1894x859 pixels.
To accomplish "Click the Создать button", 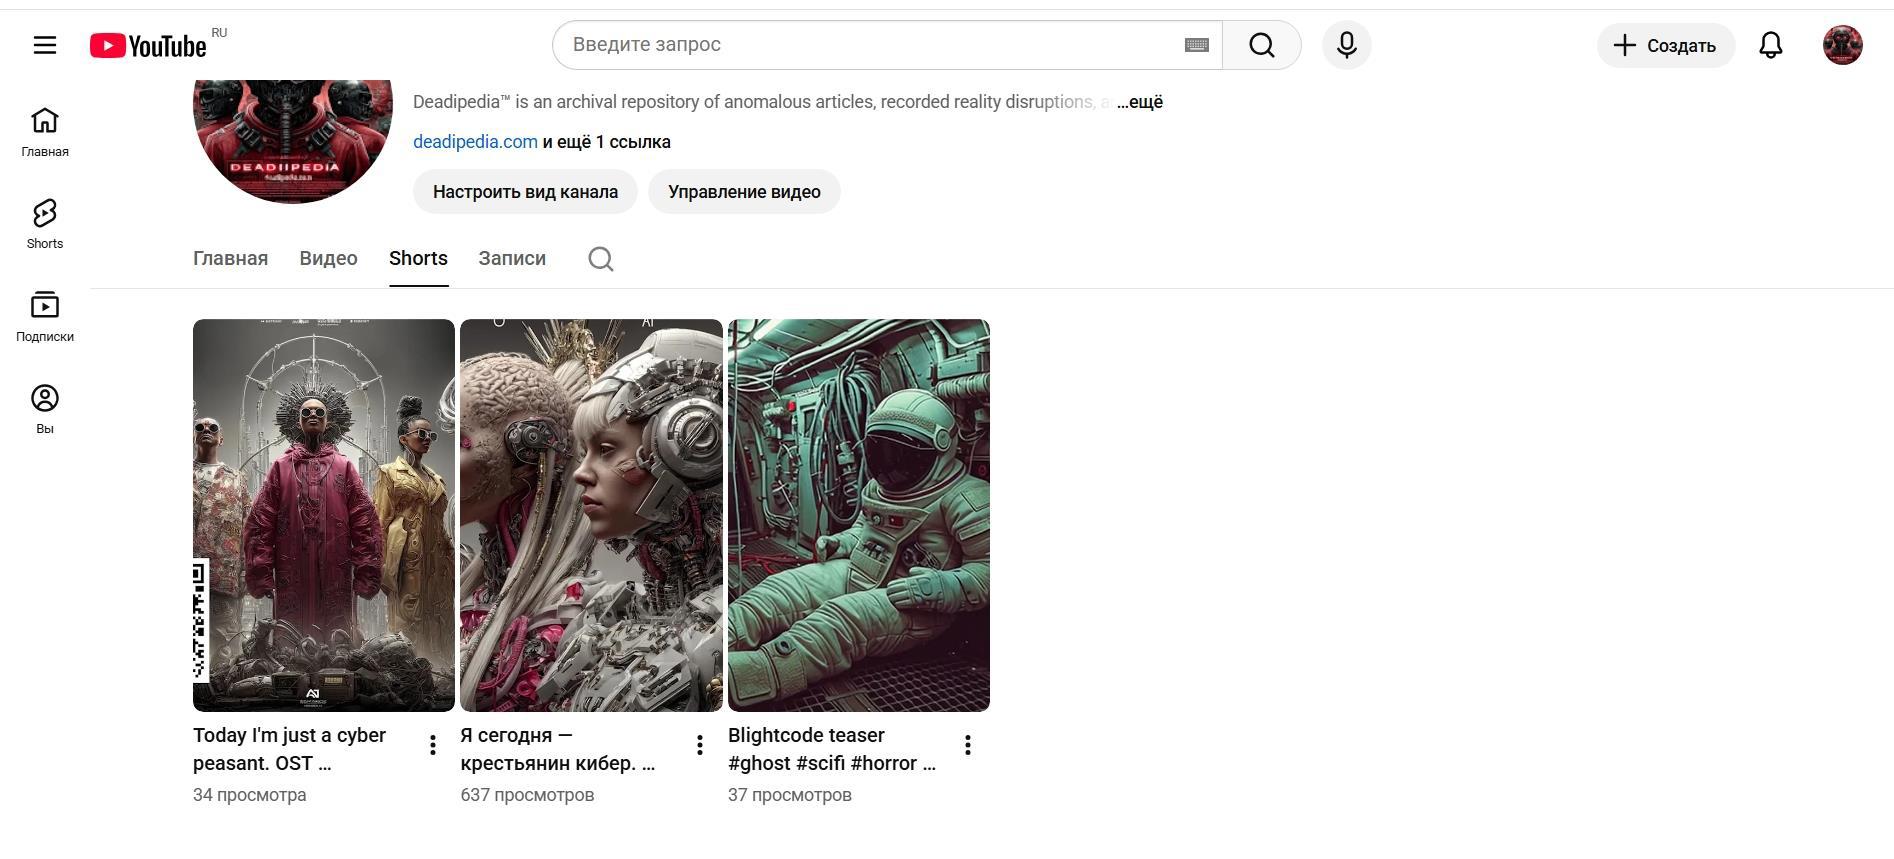I will [1665, 45].
